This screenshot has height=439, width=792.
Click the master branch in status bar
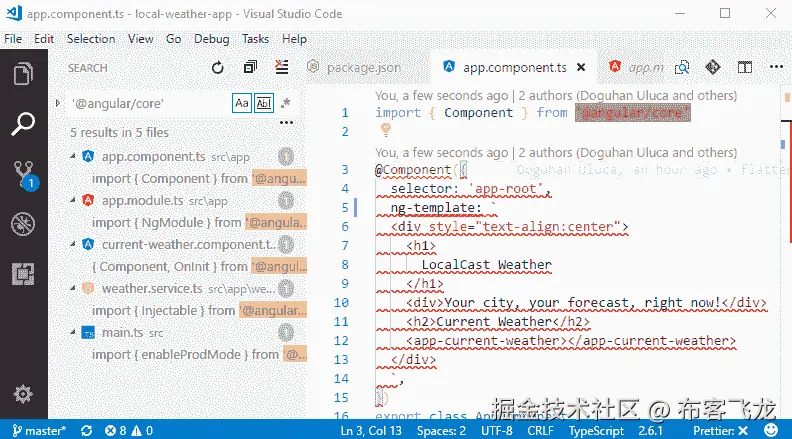(x=39, y=430)
